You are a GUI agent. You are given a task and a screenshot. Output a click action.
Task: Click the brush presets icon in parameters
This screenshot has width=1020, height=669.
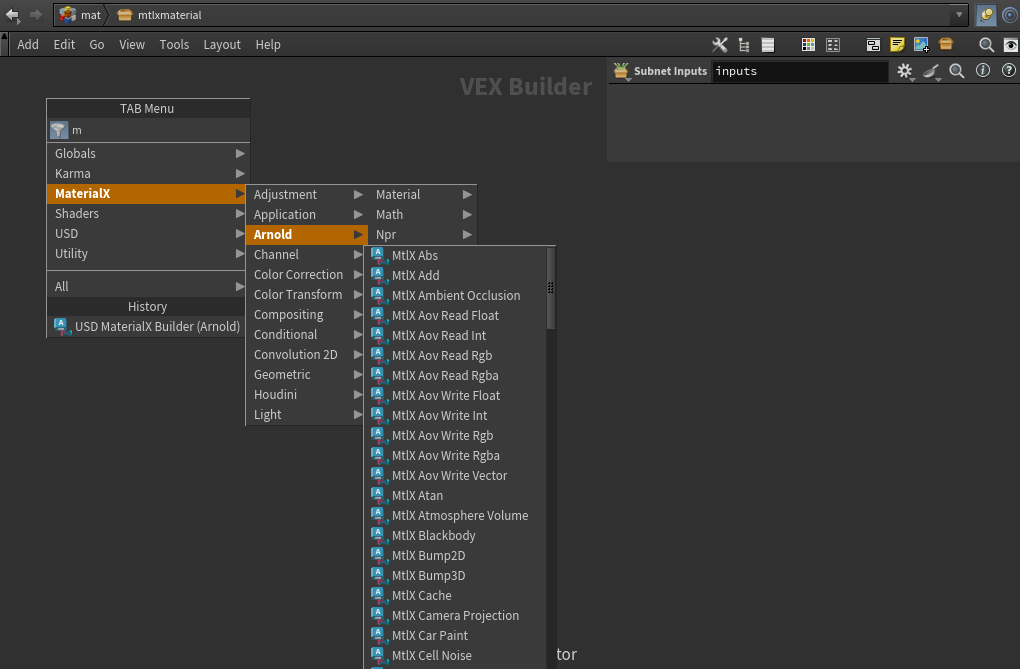tap(932, 71)
